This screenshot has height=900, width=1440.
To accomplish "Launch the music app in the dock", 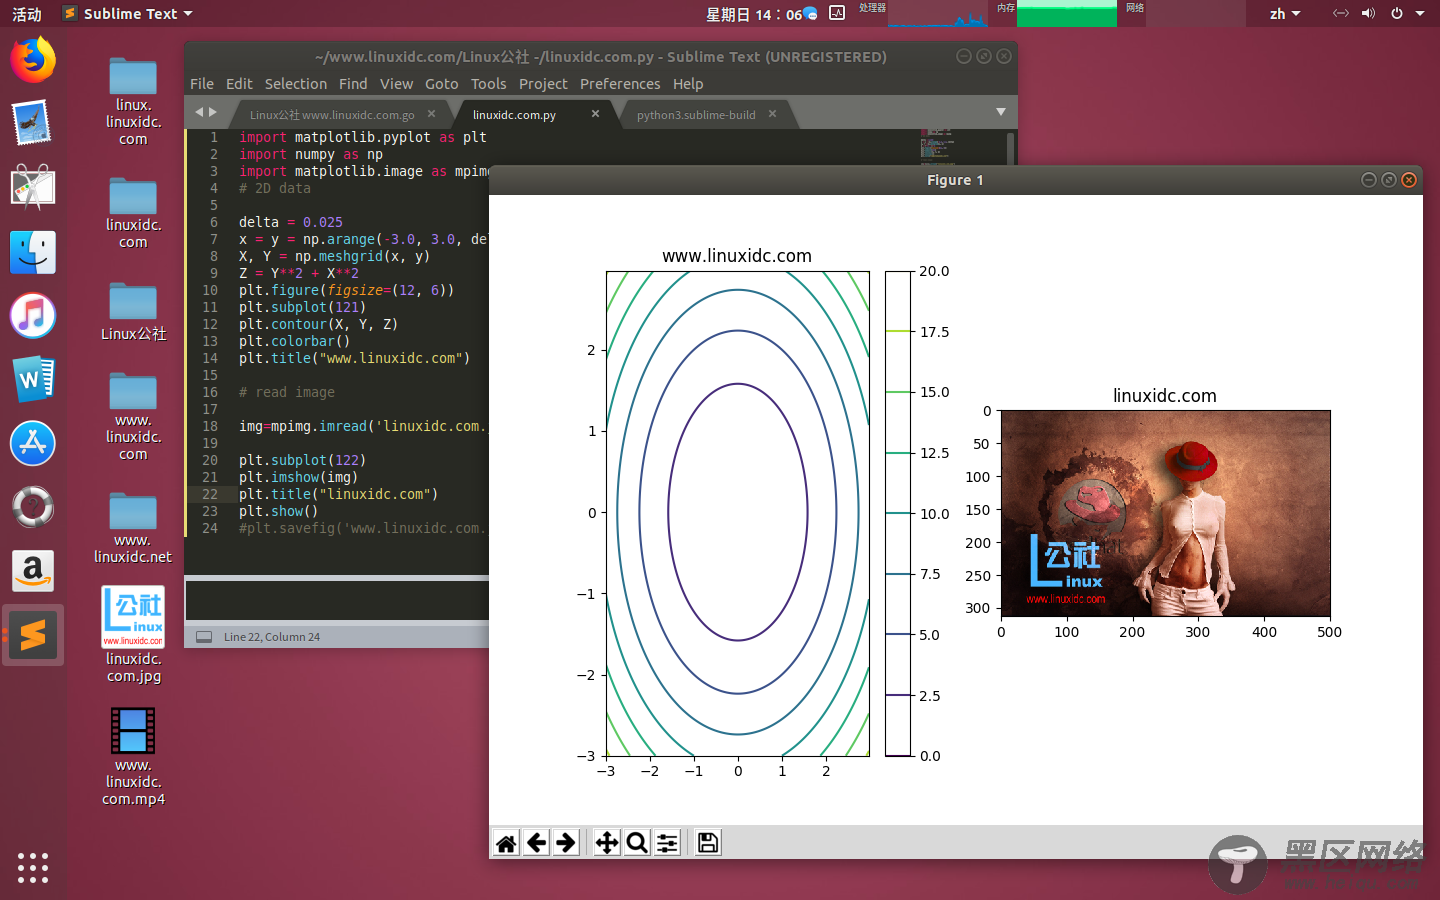I will 33,316.
